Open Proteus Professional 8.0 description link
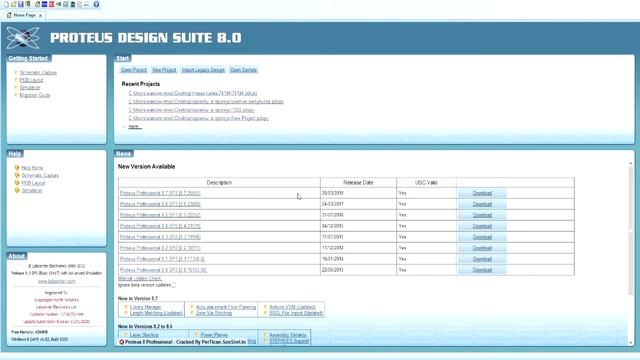The height and width of the screenshot is (360, 640). [x=163, y=270]
